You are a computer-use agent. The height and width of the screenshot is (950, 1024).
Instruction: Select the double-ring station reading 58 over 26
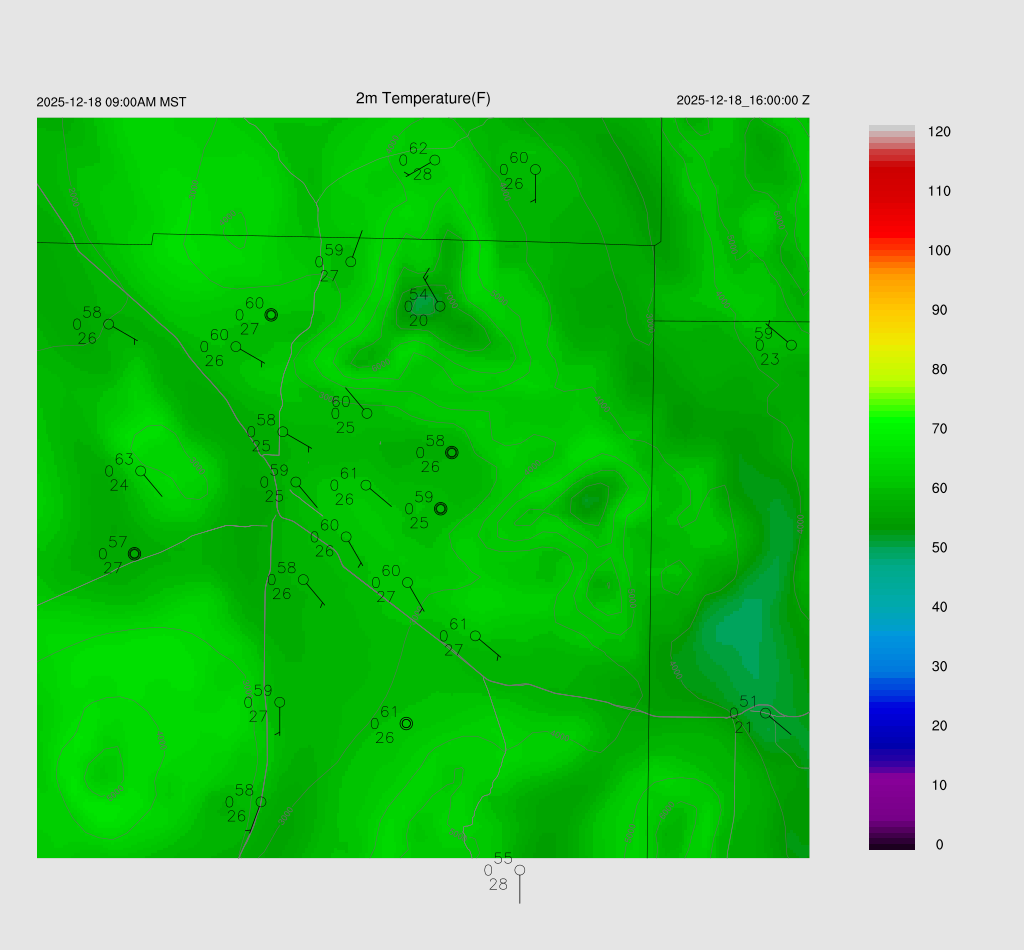pyautogui.click(x=451, y=452)
